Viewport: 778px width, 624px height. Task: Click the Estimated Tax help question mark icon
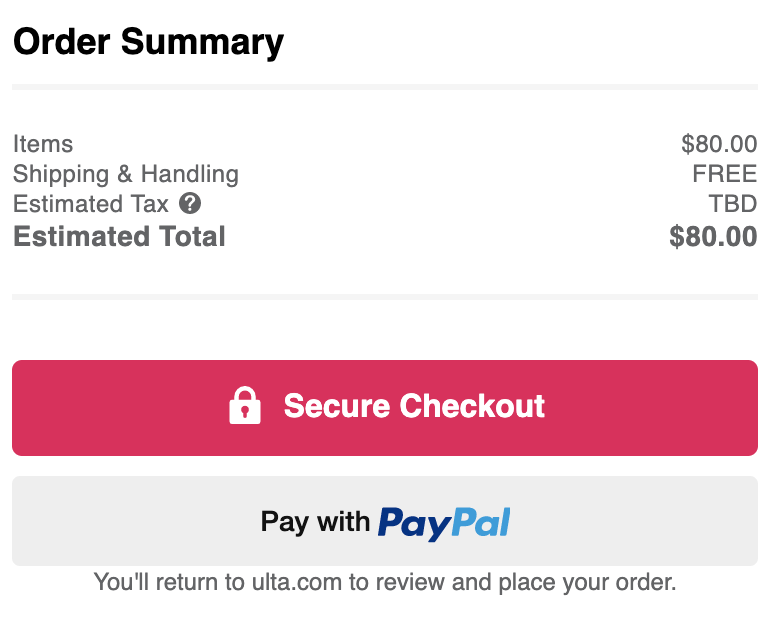(190, 203)
